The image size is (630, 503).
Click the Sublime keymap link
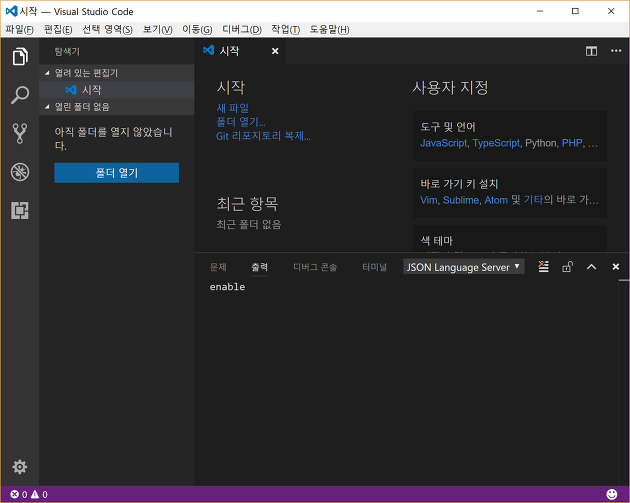(x=461, y=200)
